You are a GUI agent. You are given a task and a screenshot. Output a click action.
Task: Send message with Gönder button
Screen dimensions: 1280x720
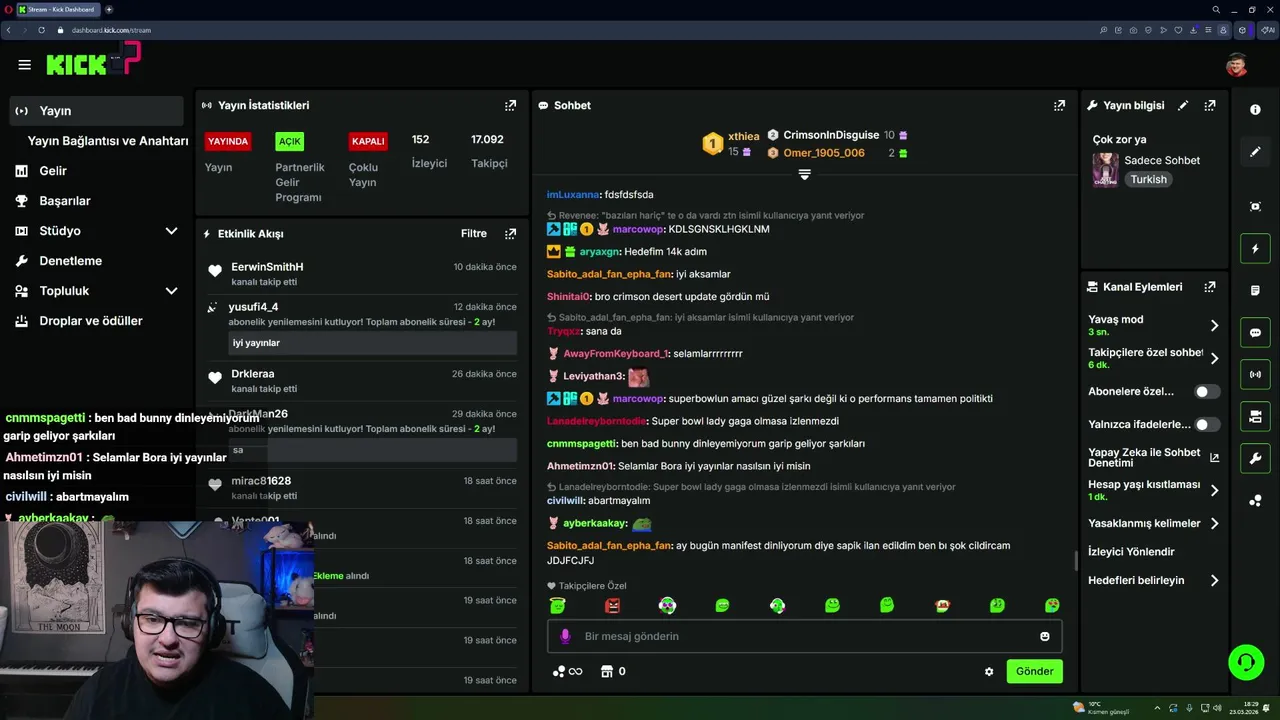click(1034, 671)
